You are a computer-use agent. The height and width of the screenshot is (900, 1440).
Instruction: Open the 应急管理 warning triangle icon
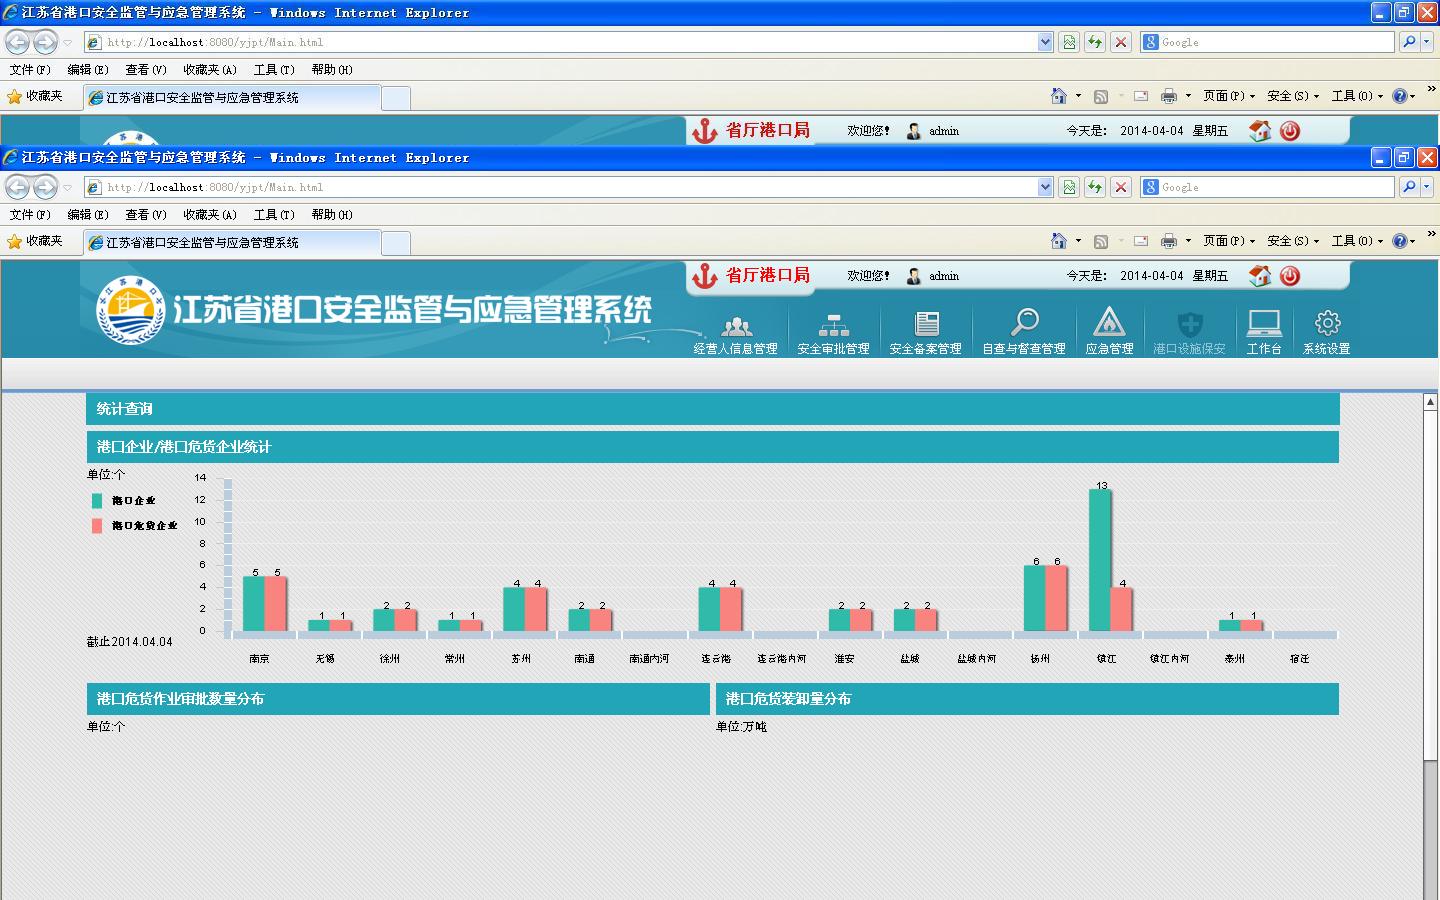point(1109,323)
